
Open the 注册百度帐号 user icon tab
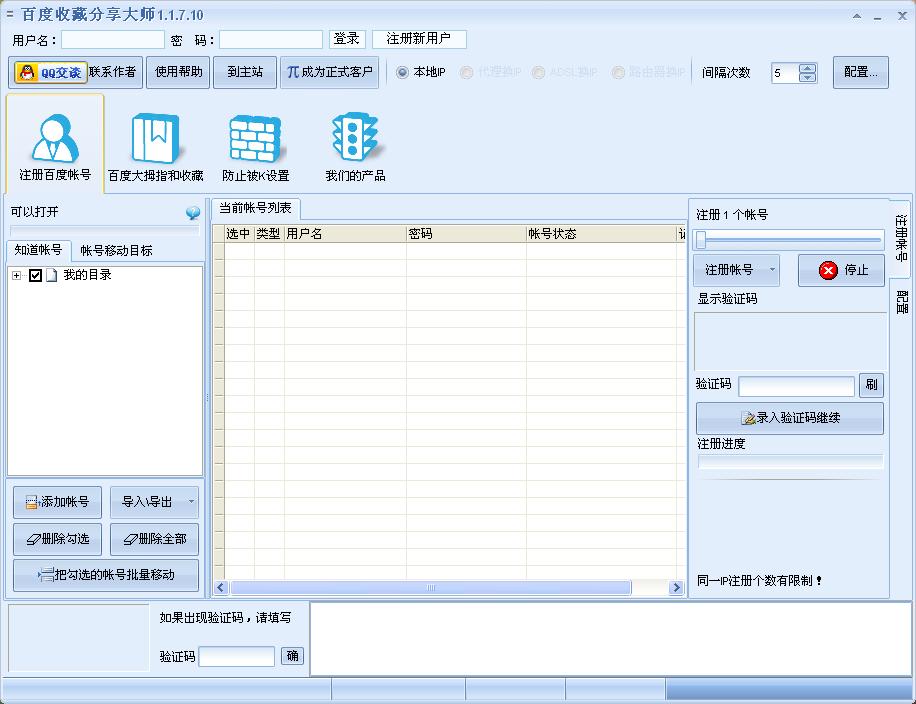pos(55,143)
